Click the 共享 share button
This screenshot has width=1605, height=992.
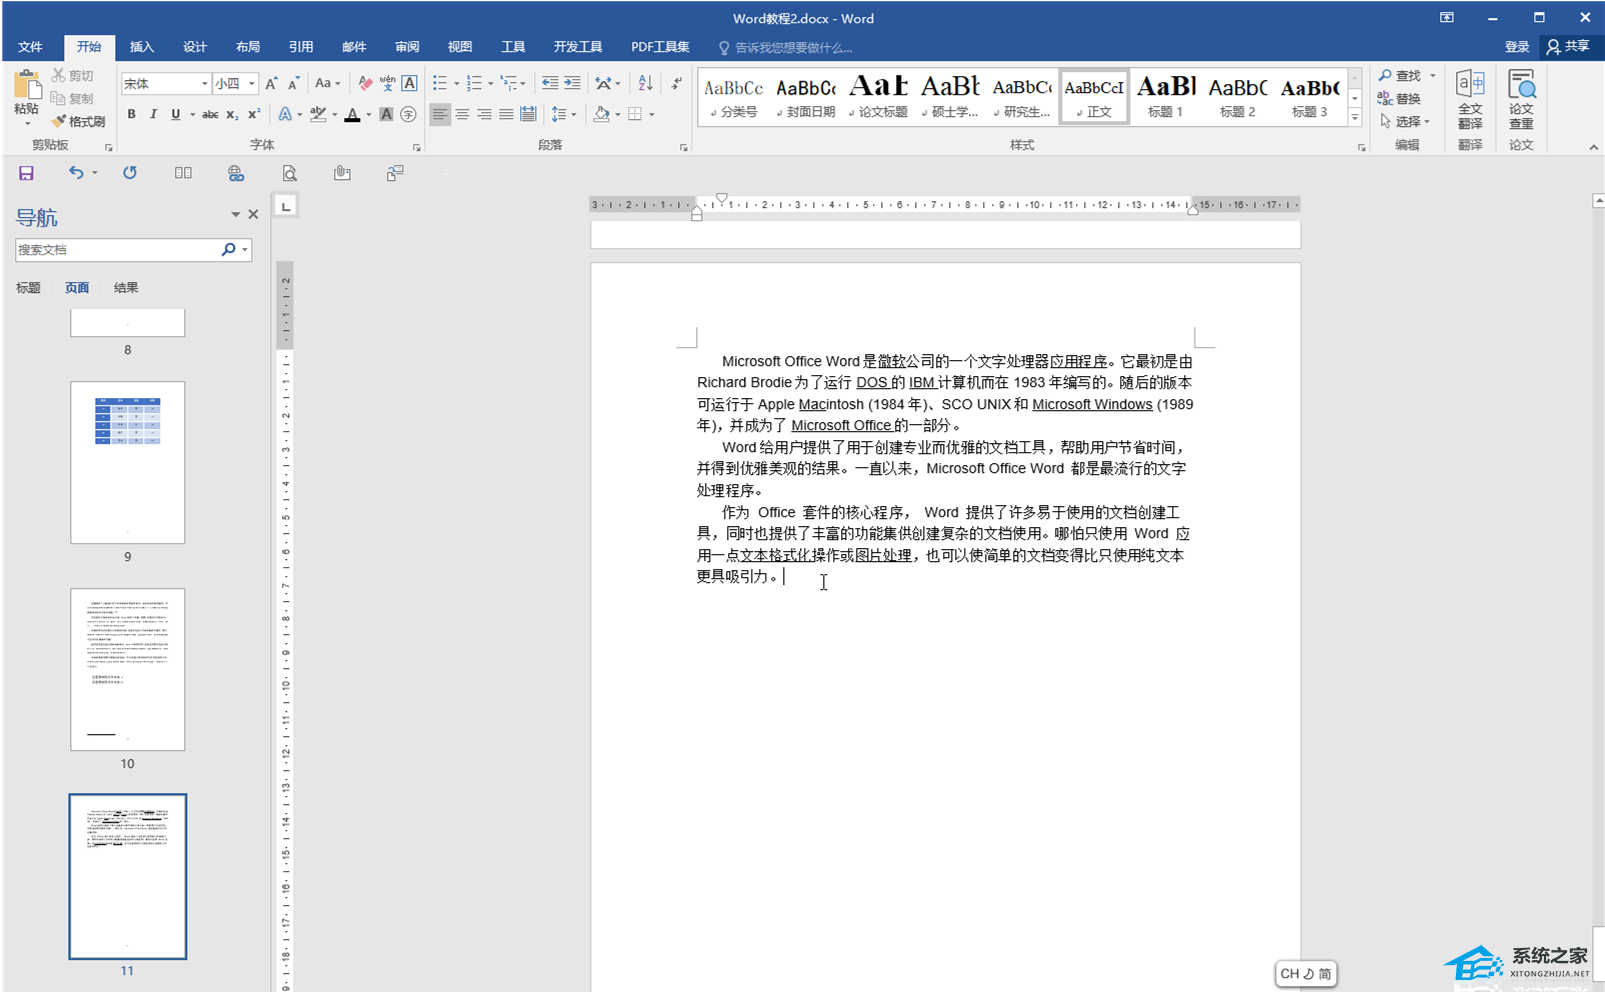(1568, 47)
